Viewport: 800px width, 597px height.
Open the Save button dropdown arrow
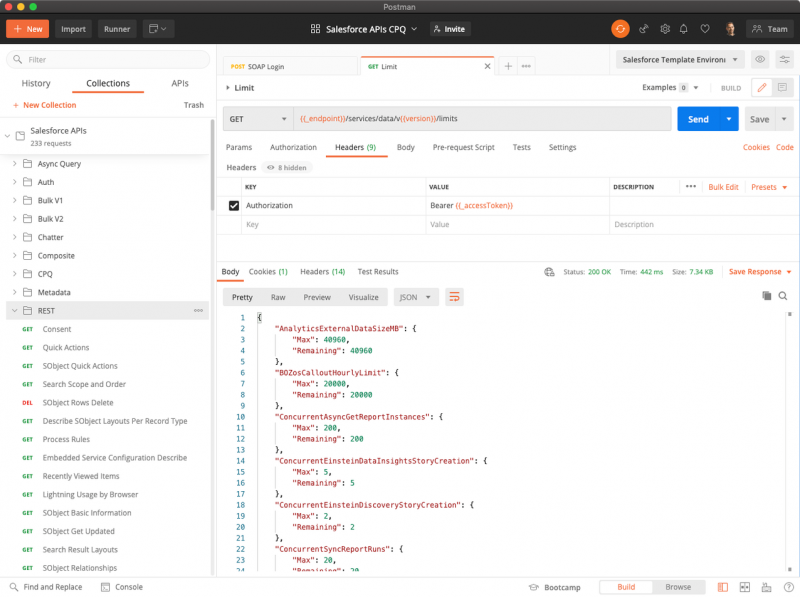(784, 119)
